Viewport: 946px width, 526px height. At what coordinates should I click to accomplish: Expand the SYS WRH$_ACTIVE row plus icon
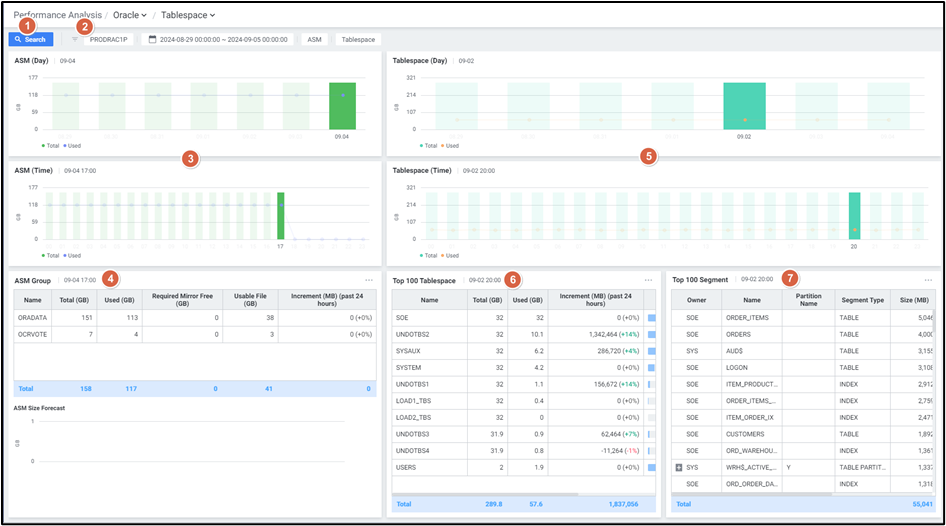pos(679,467)
